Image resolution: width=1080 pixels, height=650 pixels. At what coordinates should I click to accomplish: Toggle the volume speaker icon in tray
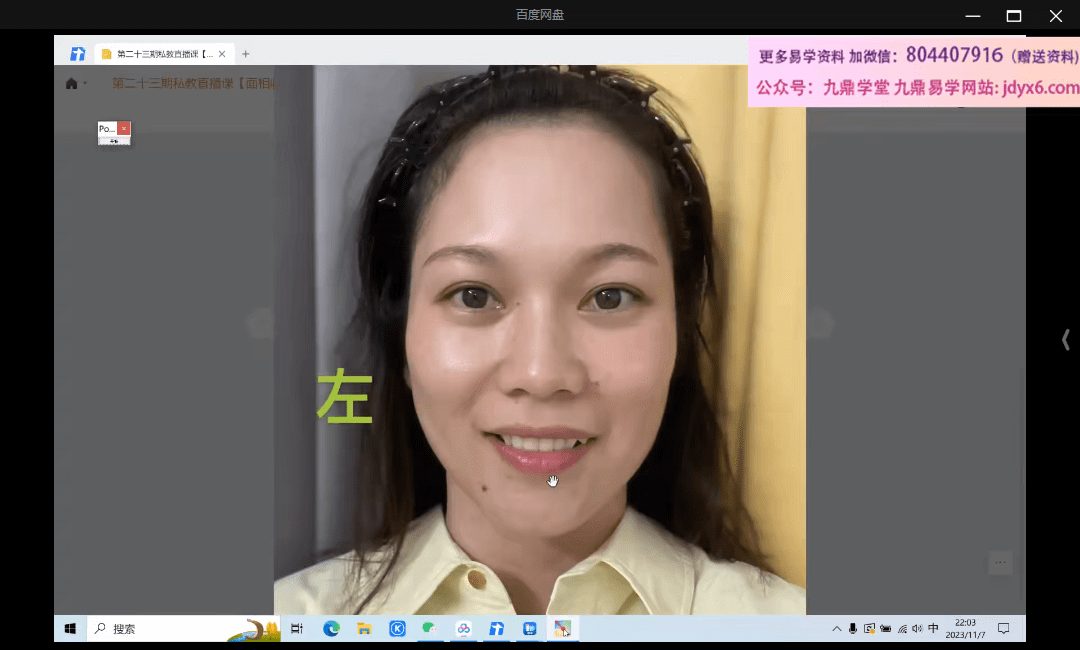point(917,629)
